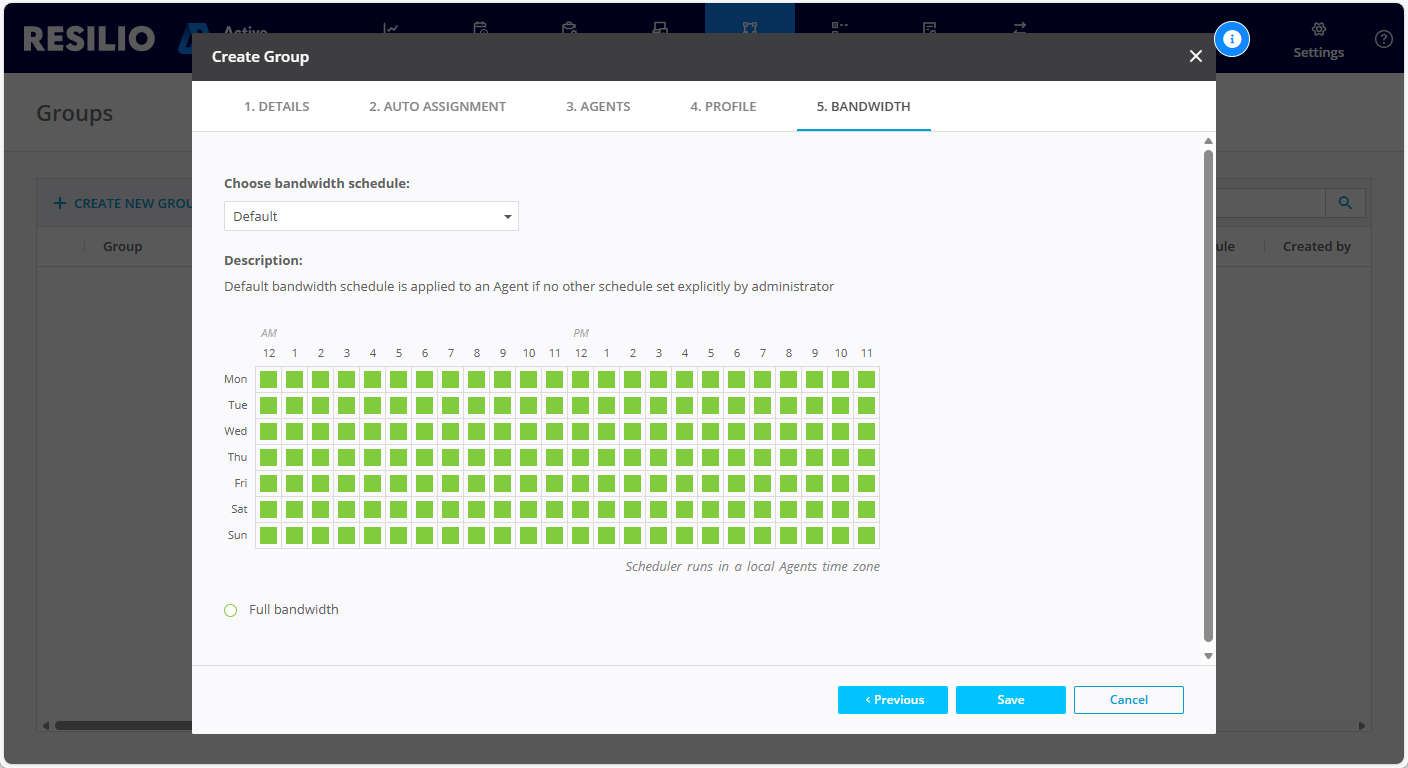Click the magnifier search icon

tap(1345, 203)
